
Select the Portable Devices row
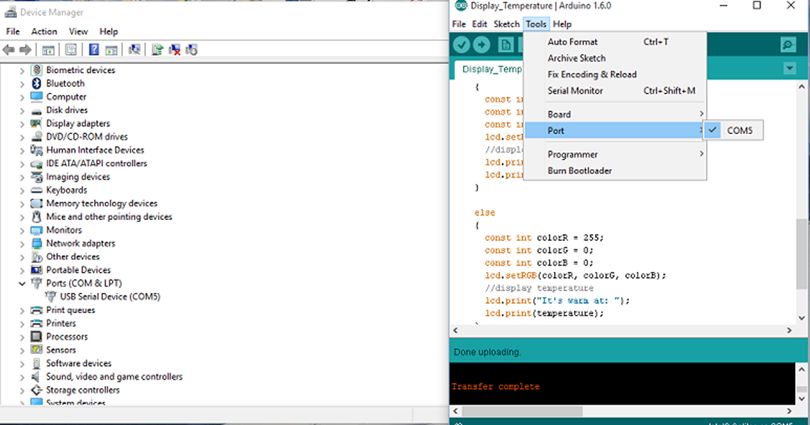click(79, 270)
